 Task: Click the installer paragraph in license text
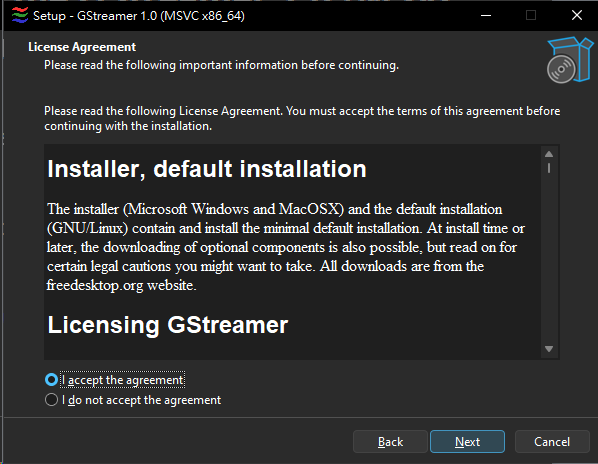point(285,247)
